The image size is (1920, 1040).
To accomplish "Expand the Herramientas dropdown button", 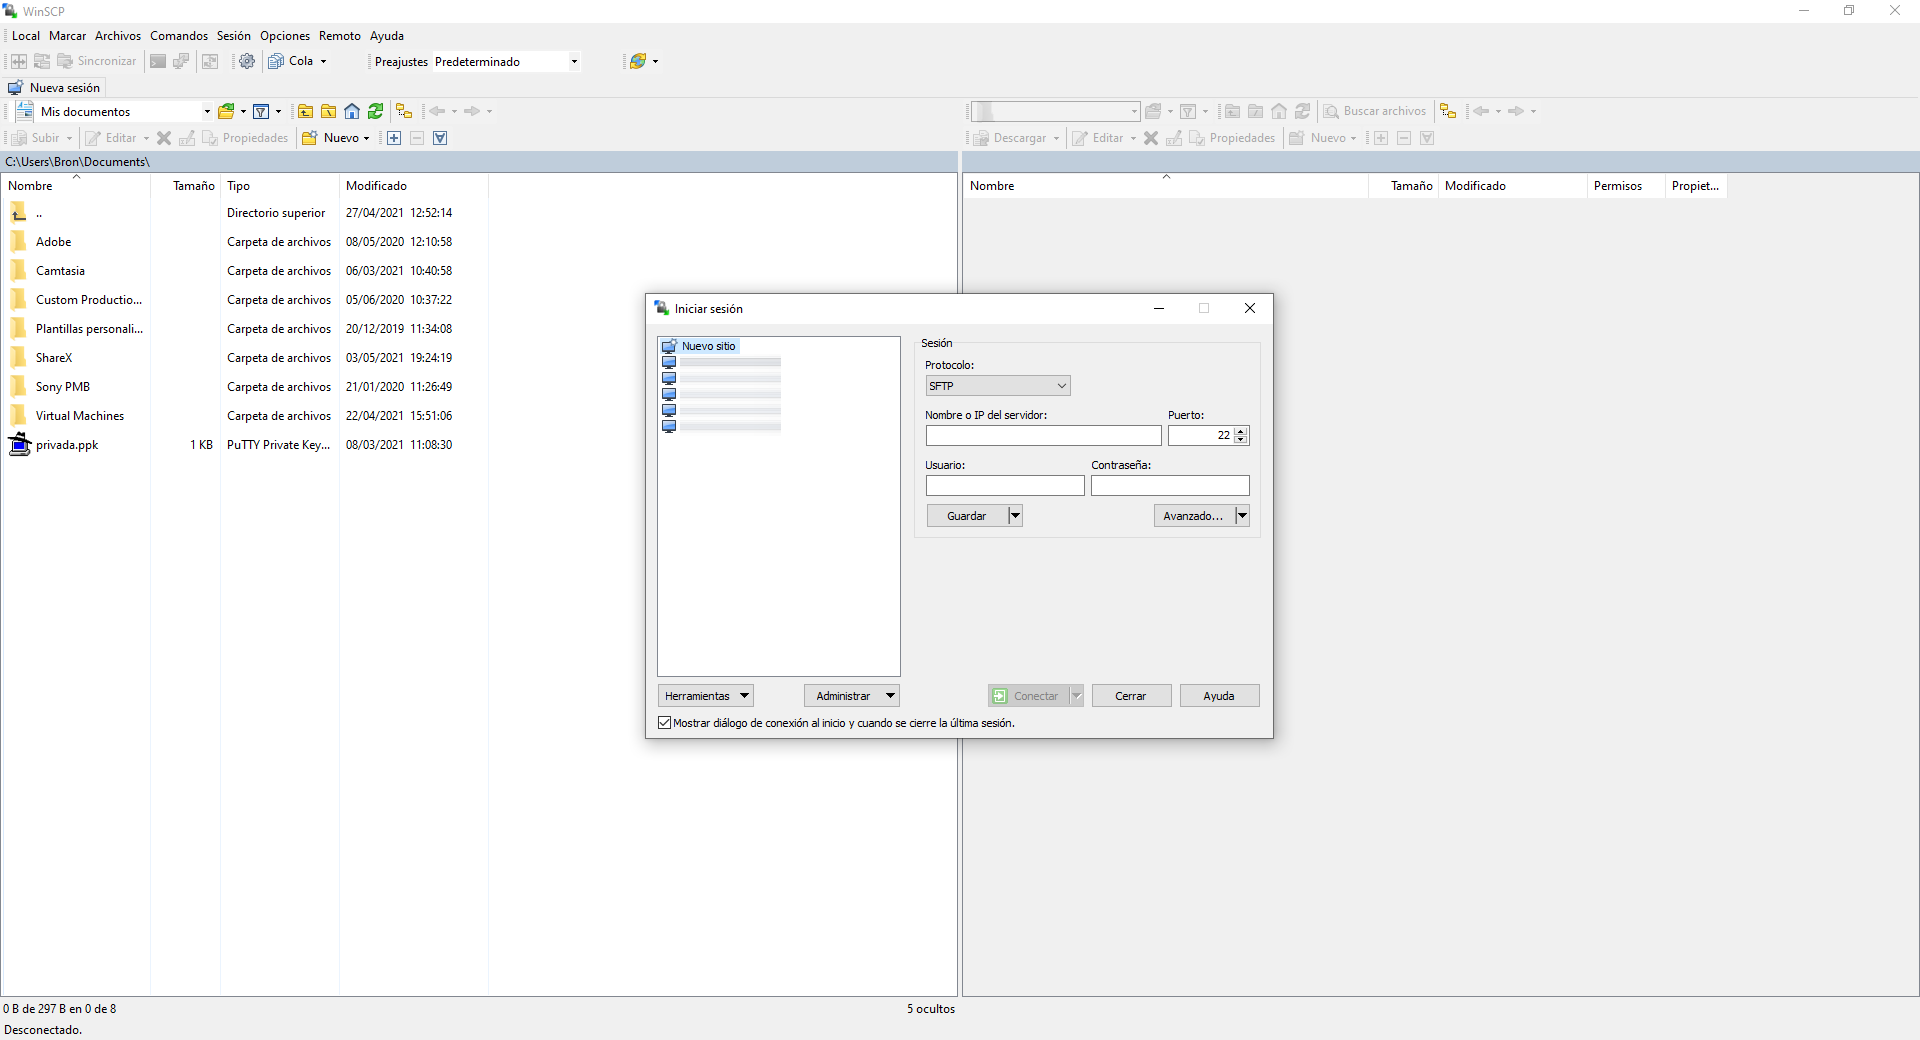I will tap(705, 696).
